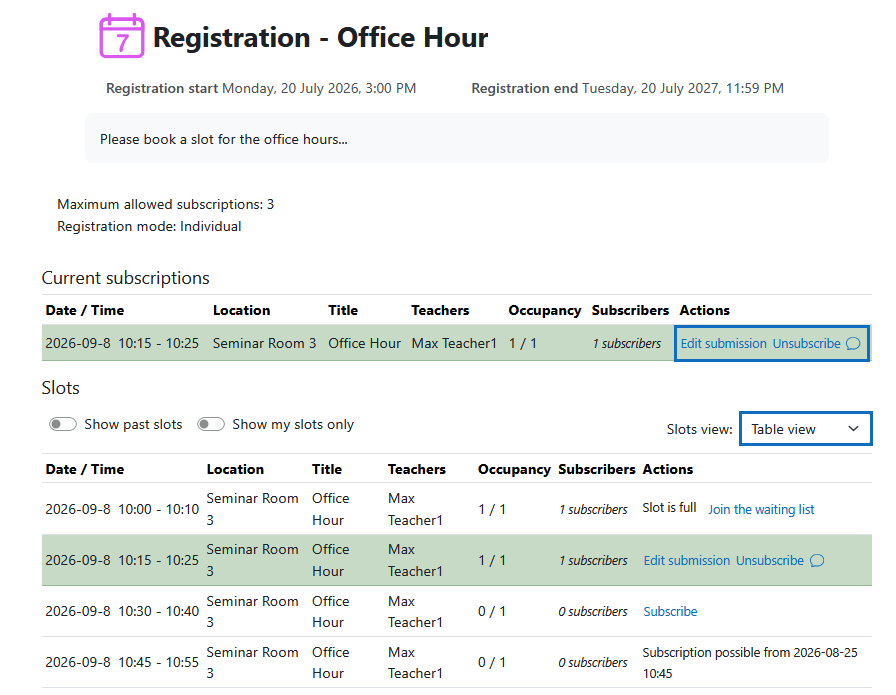This screenshot has height=695, width=896.
Task: Click Edit submission in 10:15 slots table row
Action: 687,561
